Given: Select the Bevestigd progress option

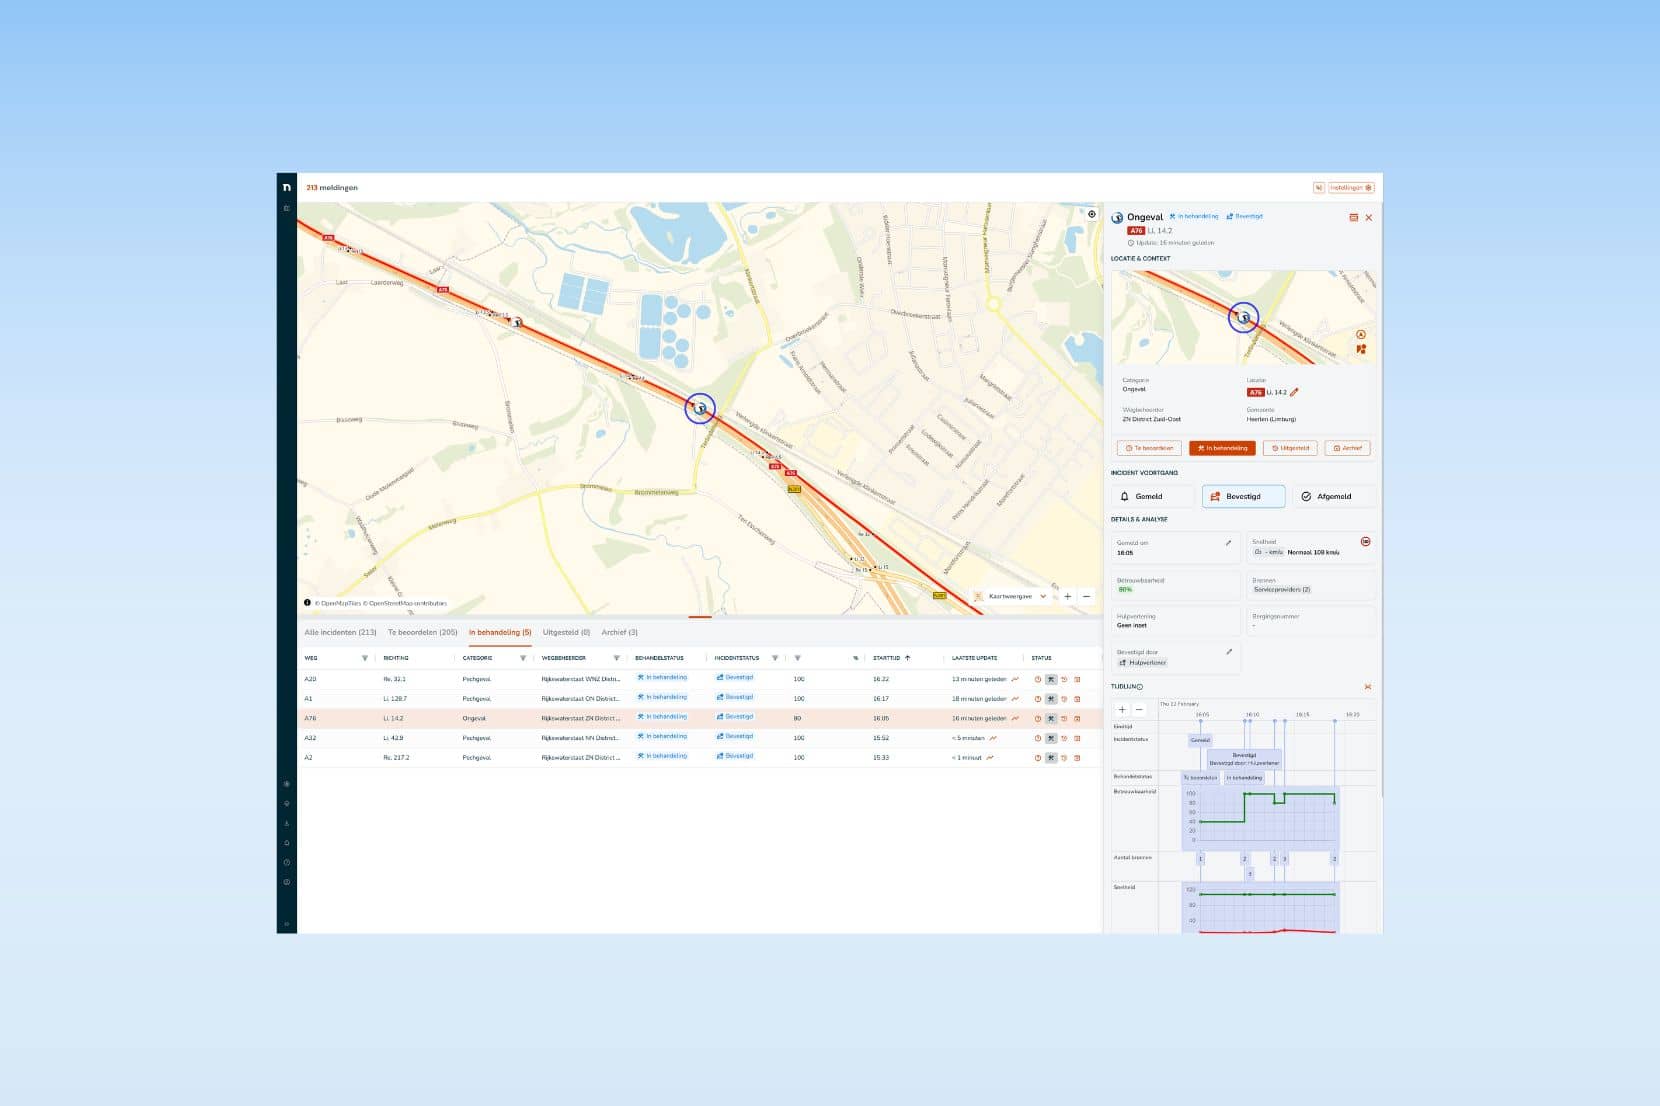Looking at the screenshot, I should point(1242,496).
